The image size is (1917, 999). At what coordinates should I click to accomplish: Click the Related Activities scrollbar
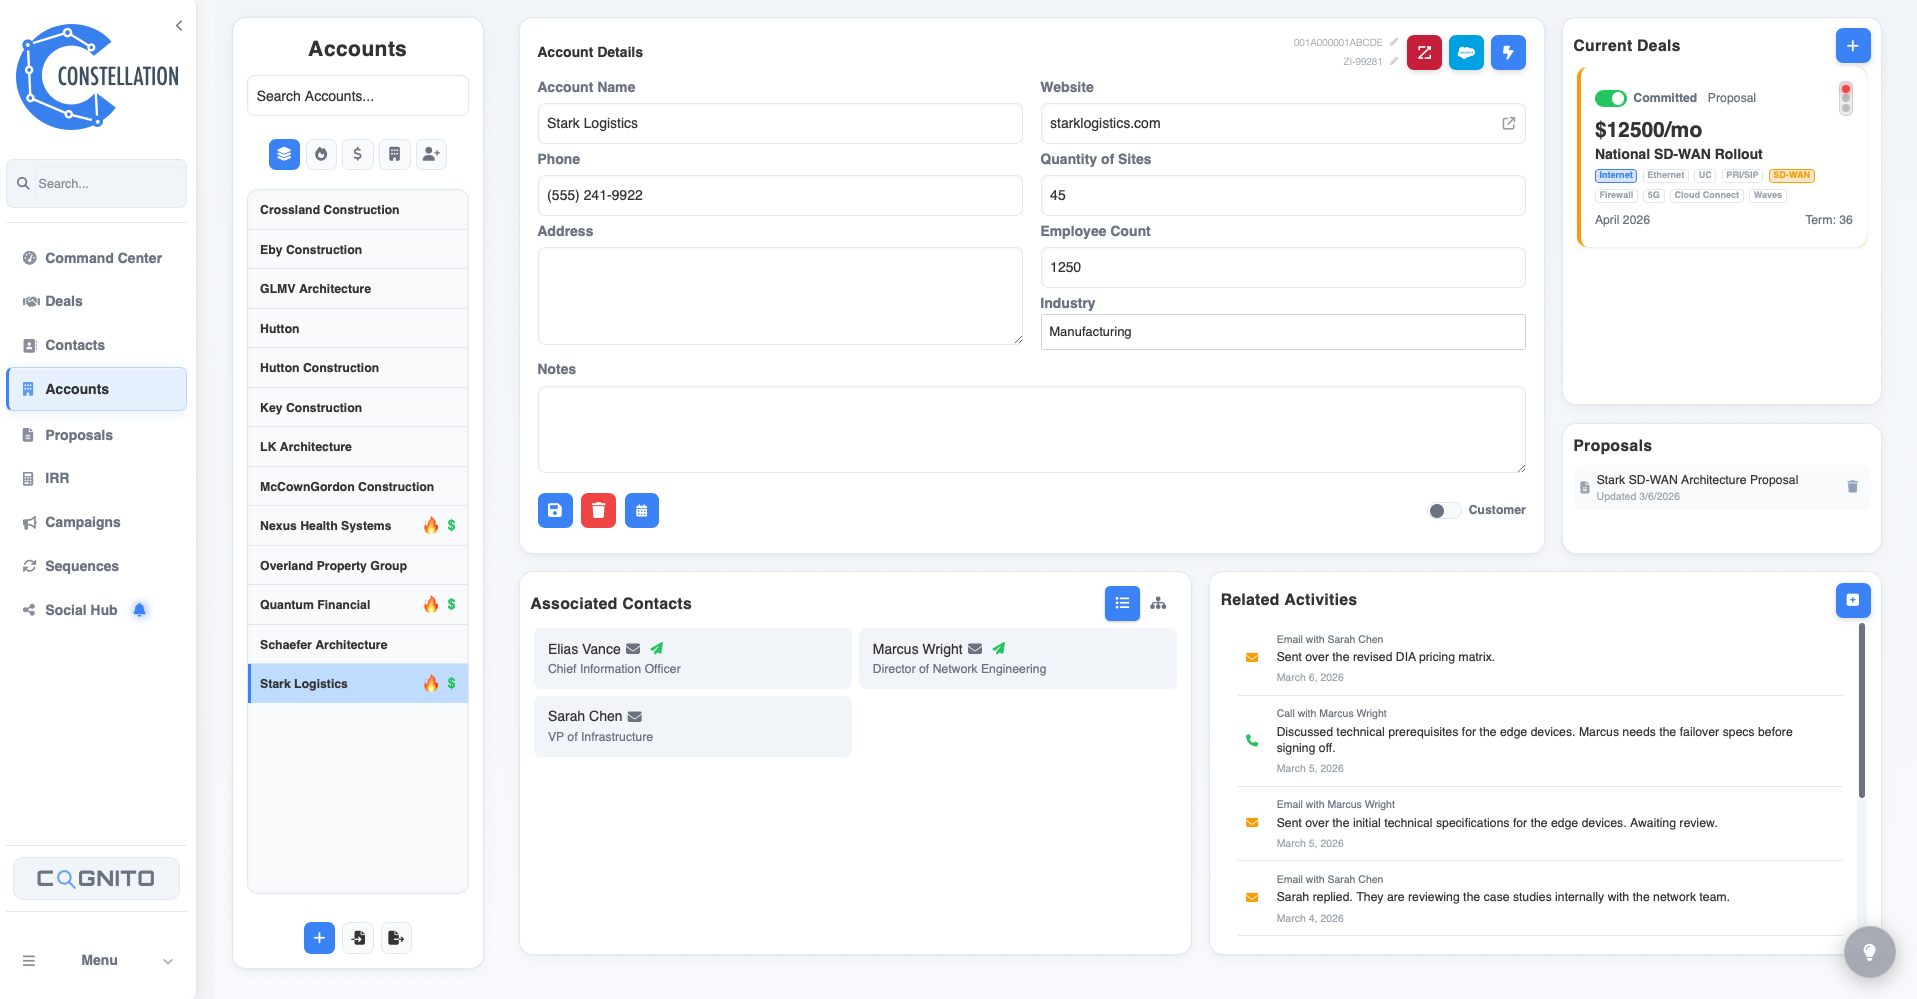[1860, 712]
